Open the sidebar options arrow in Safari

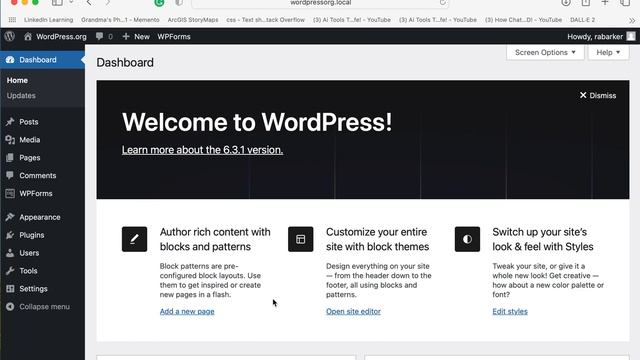coord(71,2)
